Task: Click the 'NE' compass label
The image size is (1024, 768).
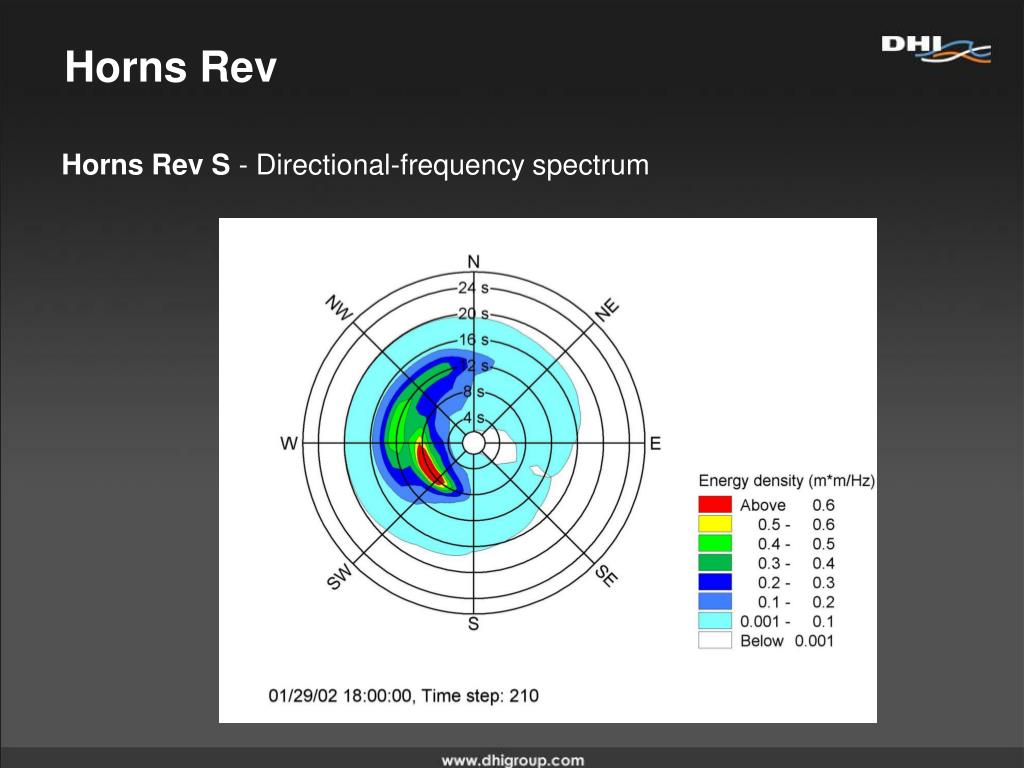Action: (x=607, y=310)
